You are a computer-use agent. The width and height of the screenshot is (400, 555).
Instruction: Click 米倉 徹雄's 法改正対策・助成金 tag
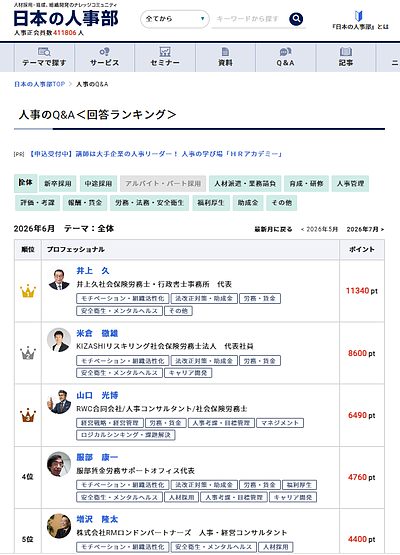click(204, 361)
